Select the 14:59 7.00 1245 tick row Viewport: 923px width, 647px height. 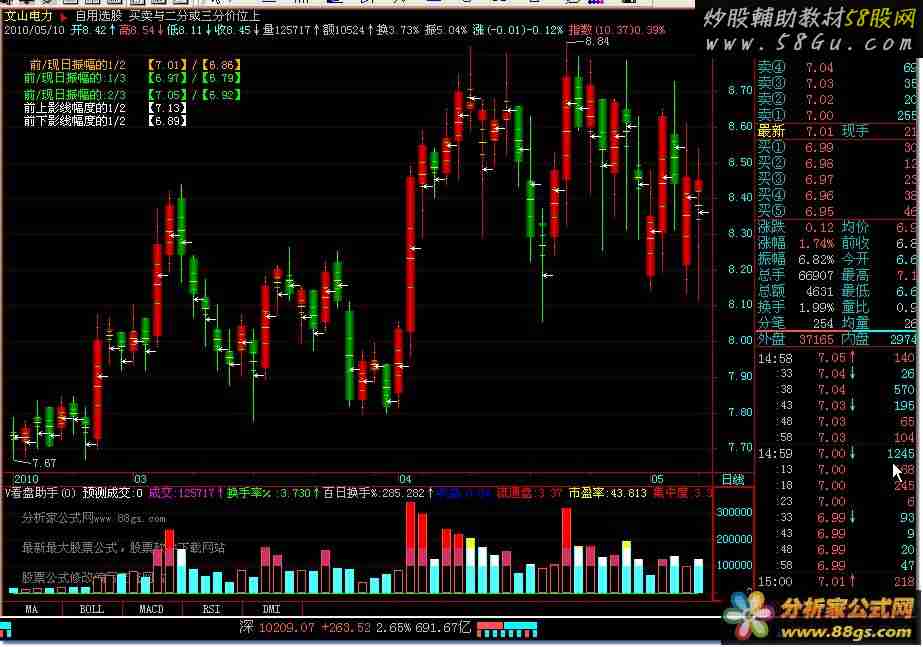pos(837,453)
